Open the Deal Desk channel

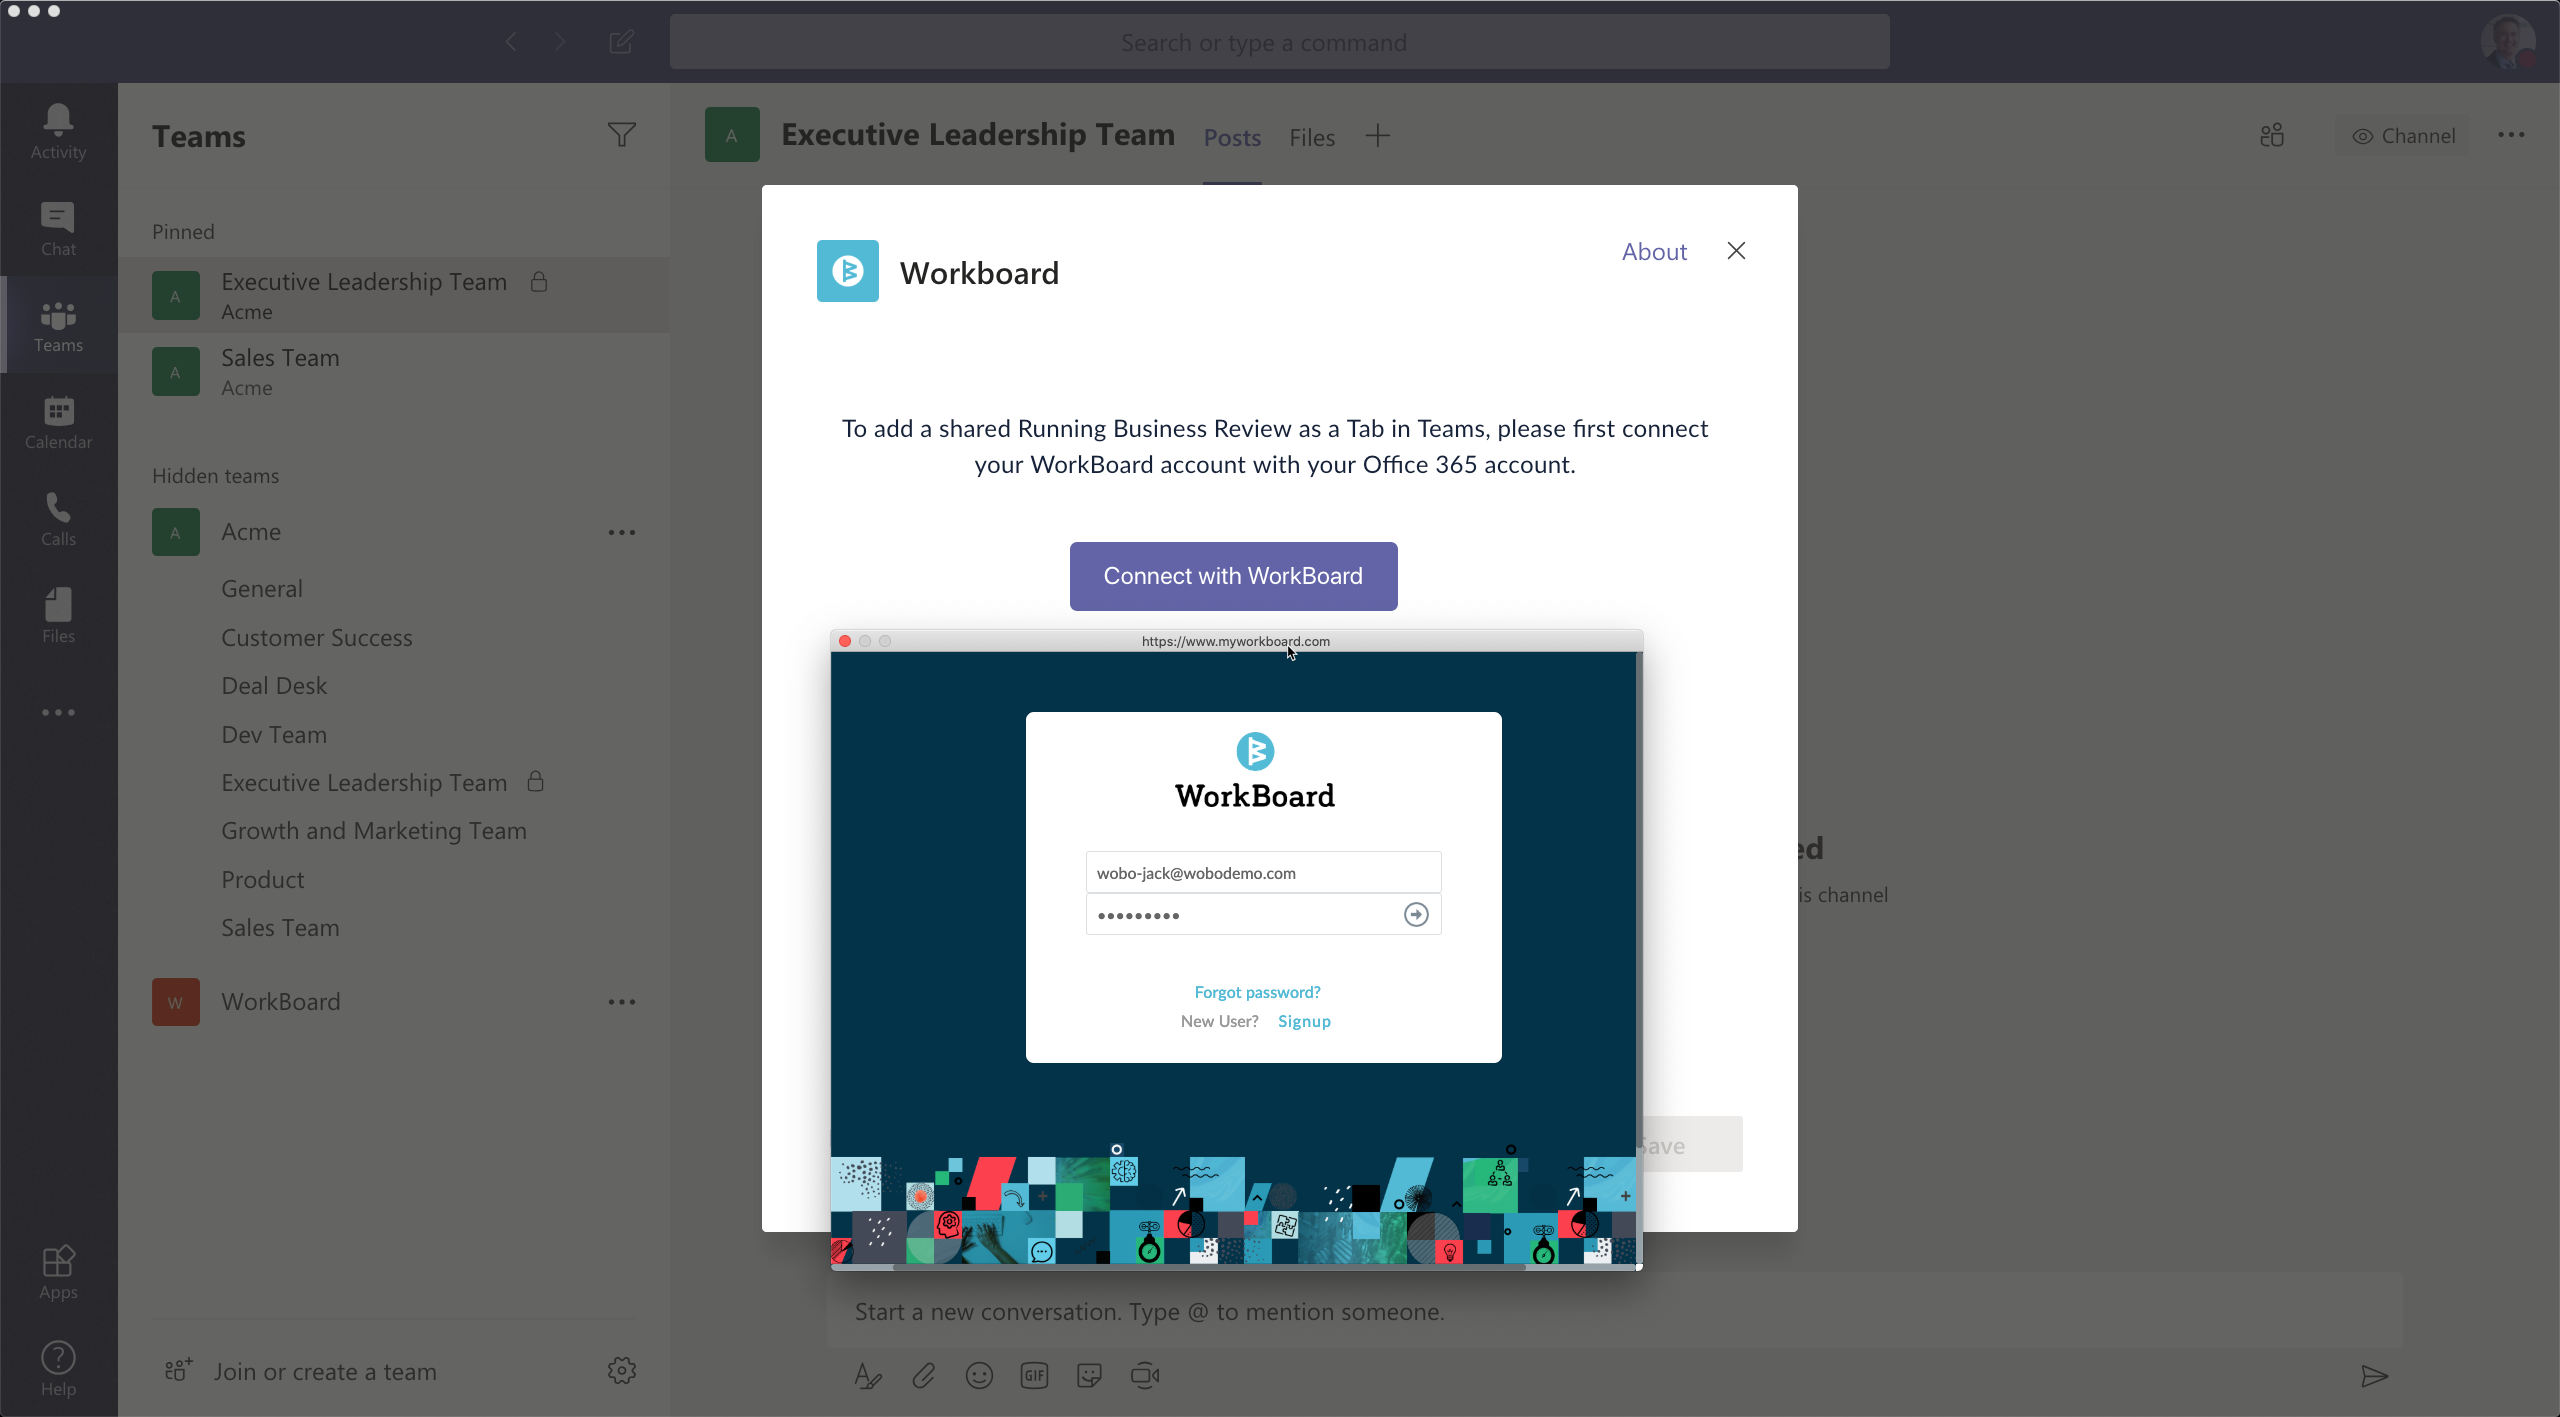(x=274, y=686)
